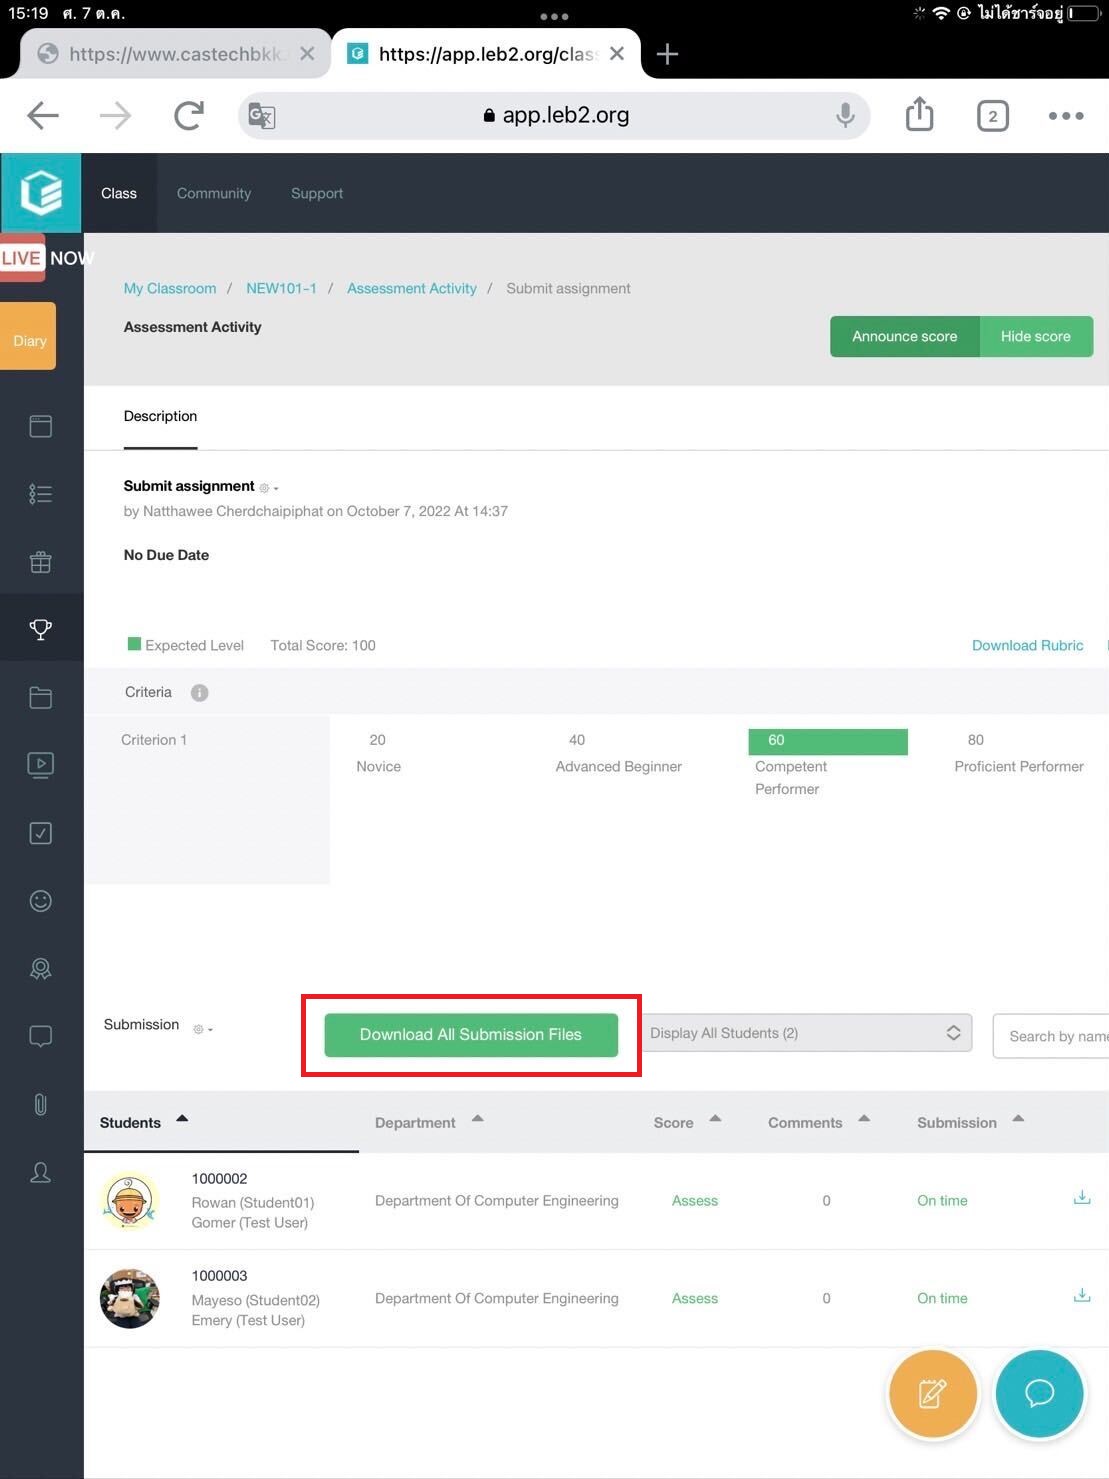Image resolution: width=1109 pixels, height=1479 pixels.
Task: Go back with browser back arrow
Action: click(43, 116)
